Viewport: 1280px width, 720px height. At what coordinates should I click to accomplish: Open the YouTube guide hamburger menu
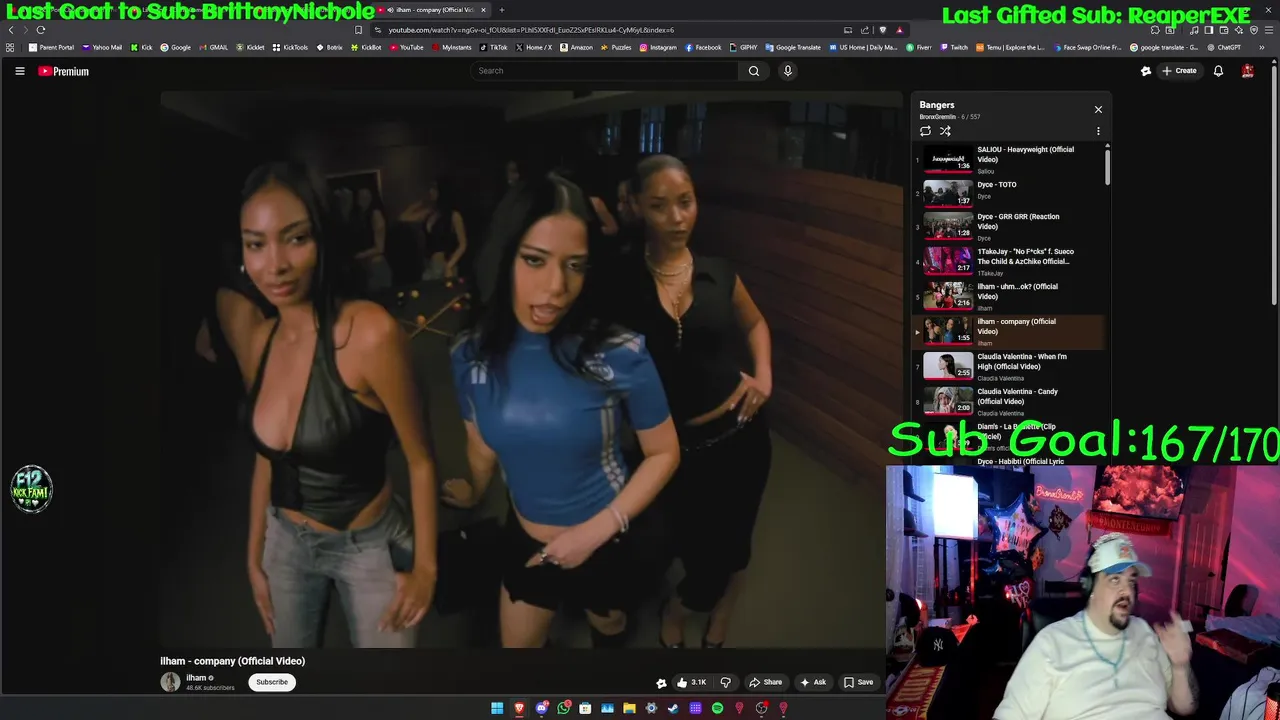pos(19,71)
